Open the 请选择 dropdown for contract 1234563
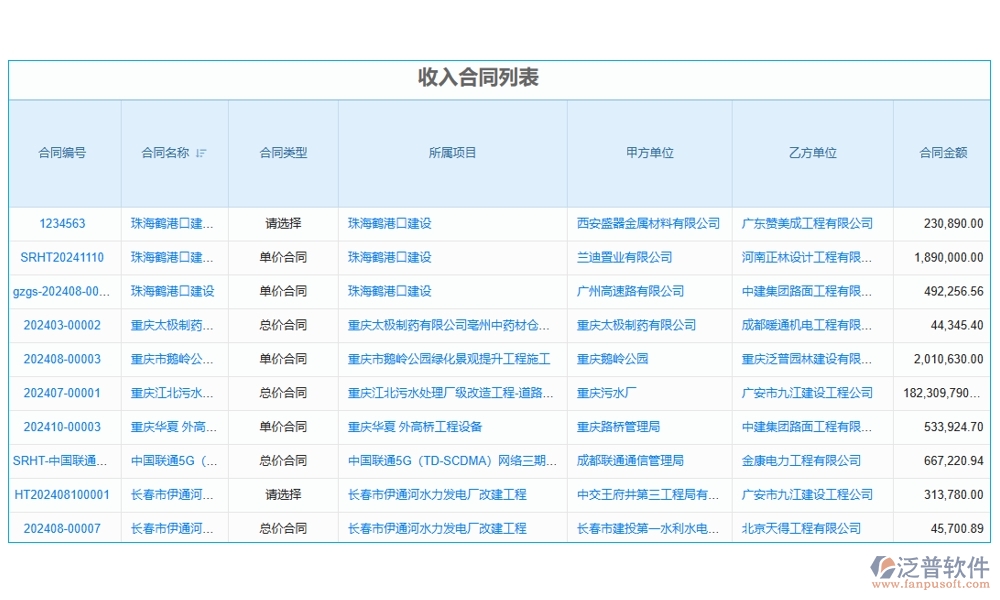 pos(283,224)
